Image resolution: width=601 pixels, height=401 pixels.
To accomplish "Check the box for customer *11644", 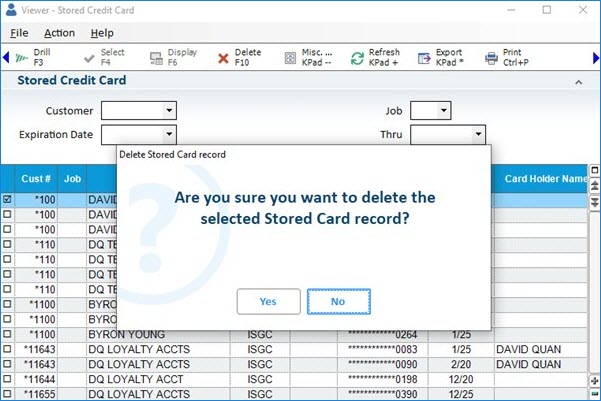I will (x=8, y=380).
